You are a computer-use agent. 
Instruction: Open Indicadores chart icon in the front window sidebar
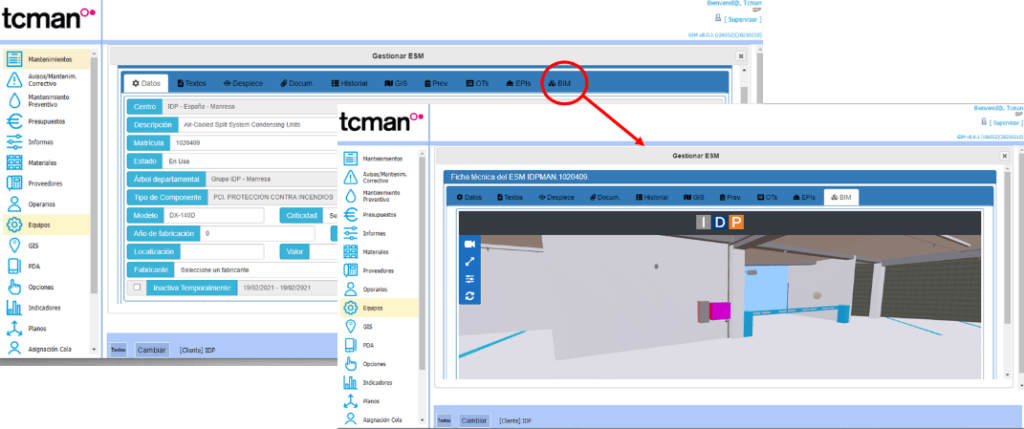350,383
